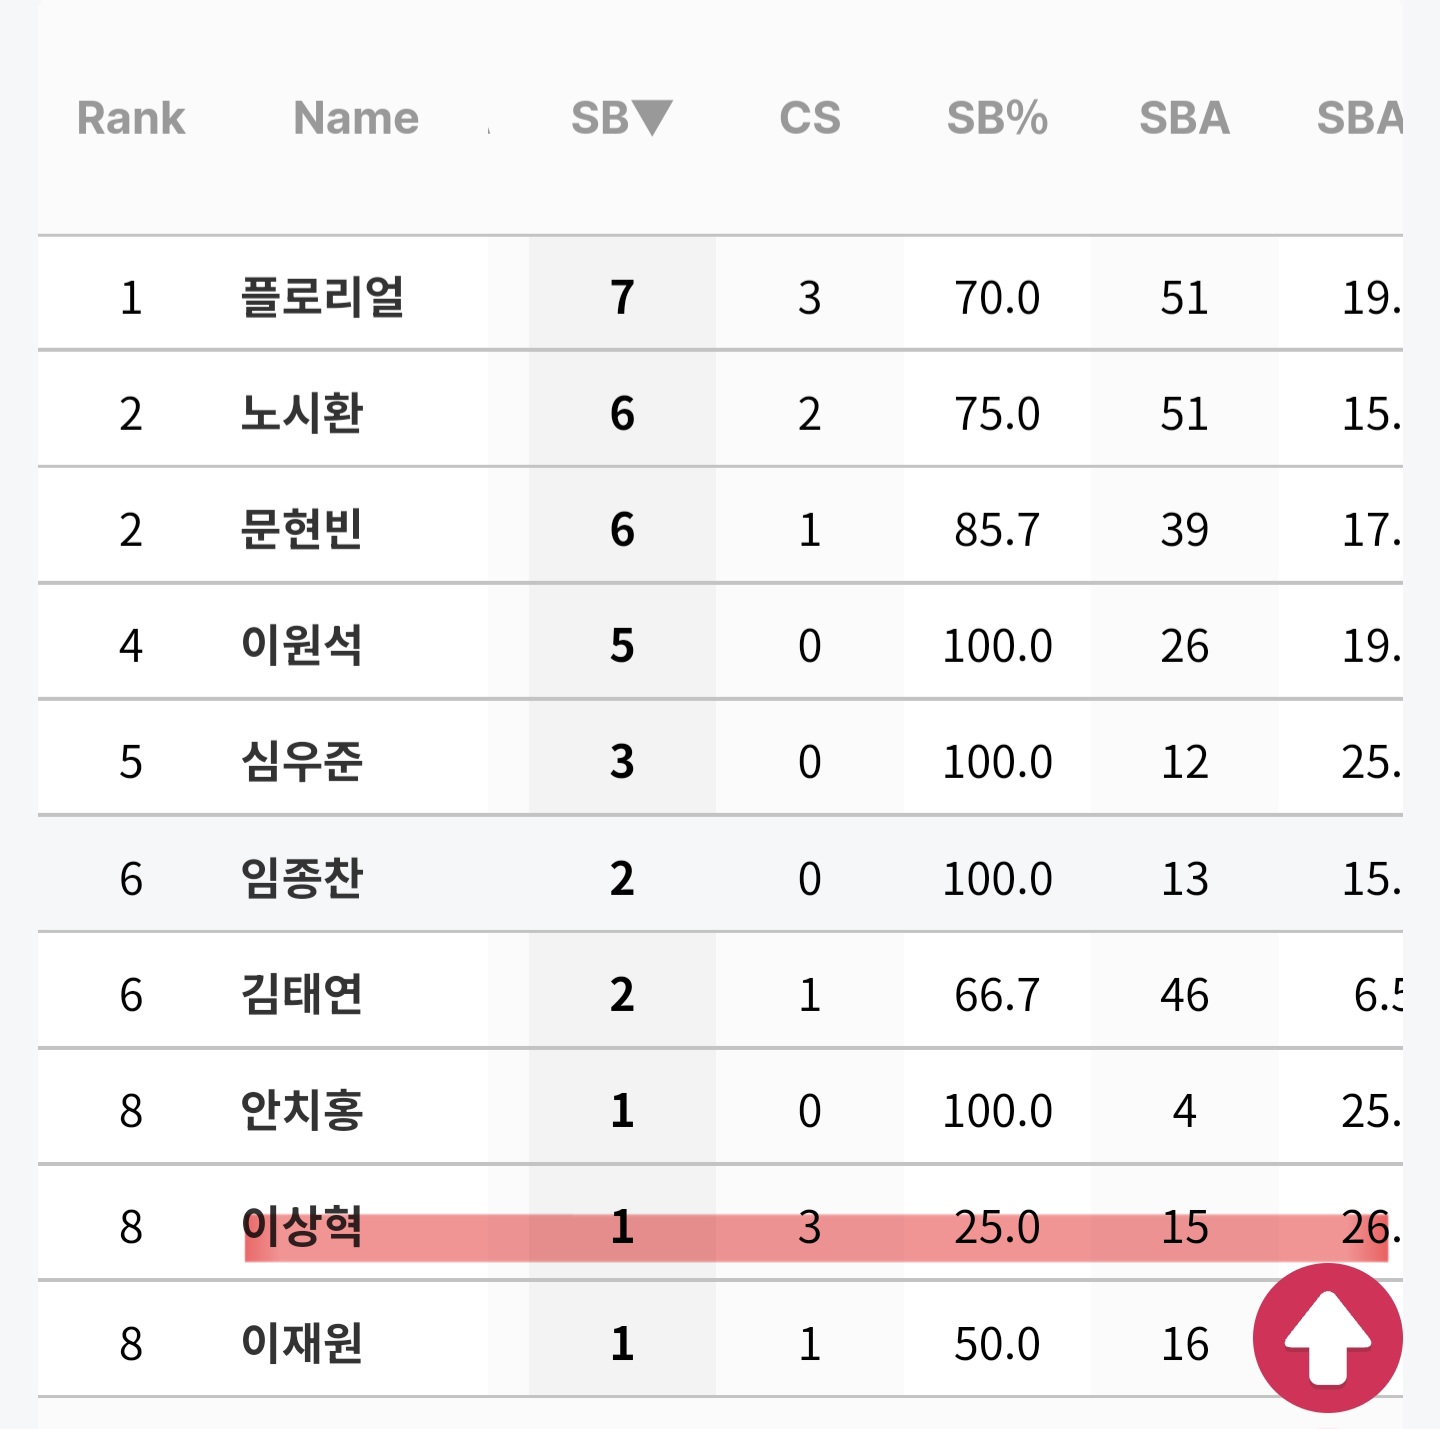Image resolution: width=1440 pixels, height=1429 pixels.
Task: Click 플로리얼's SB value 7
Action: 622,297
